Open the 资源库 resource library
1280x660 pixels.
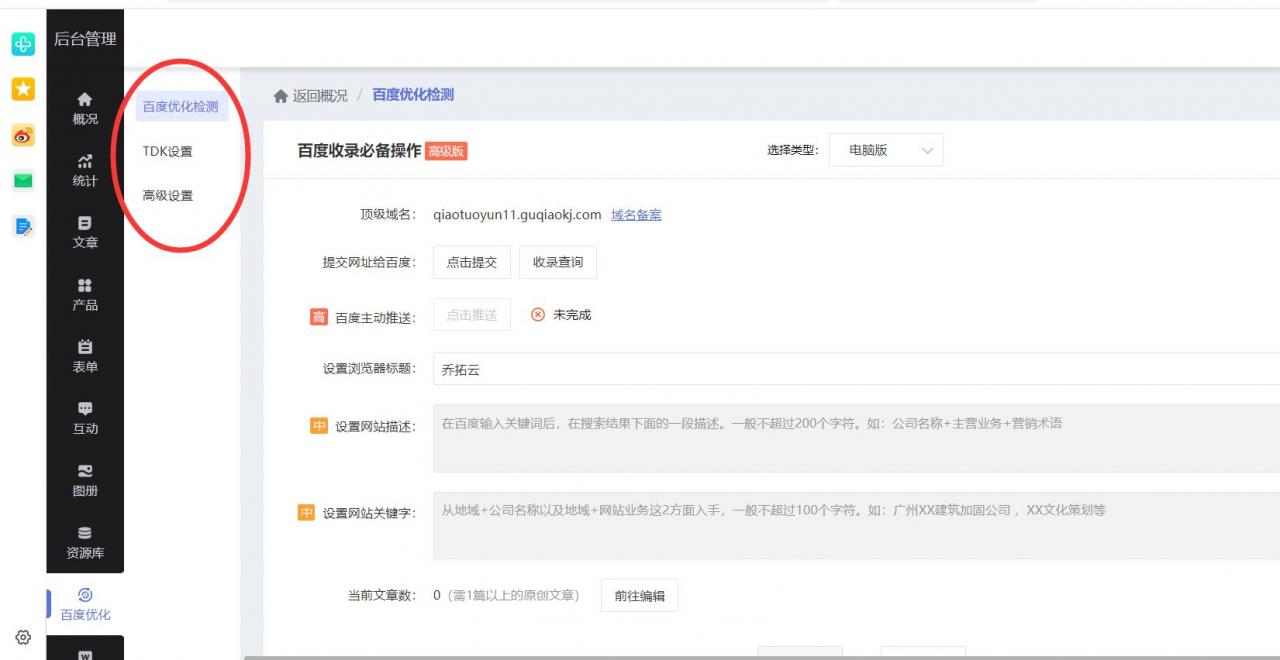[x=85, y=542]
